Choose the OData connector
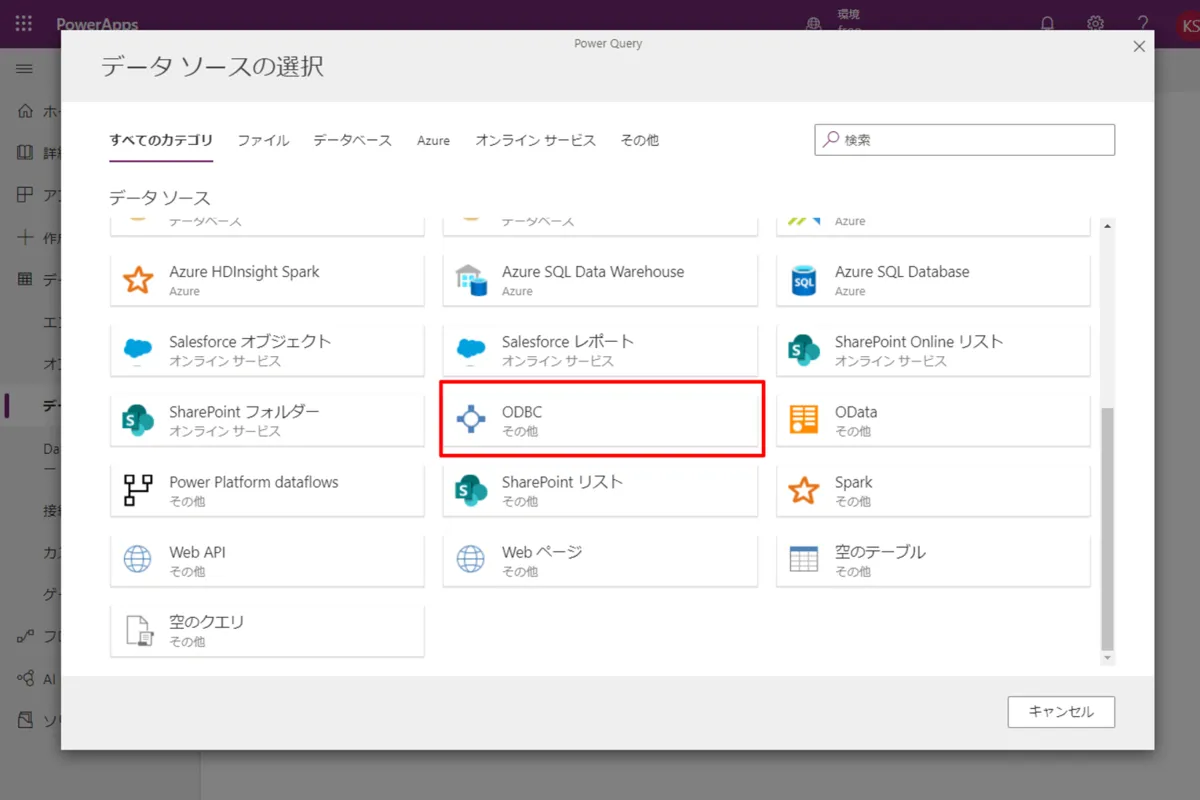Viewport: 1200px width, 800px height. [930, 419]
